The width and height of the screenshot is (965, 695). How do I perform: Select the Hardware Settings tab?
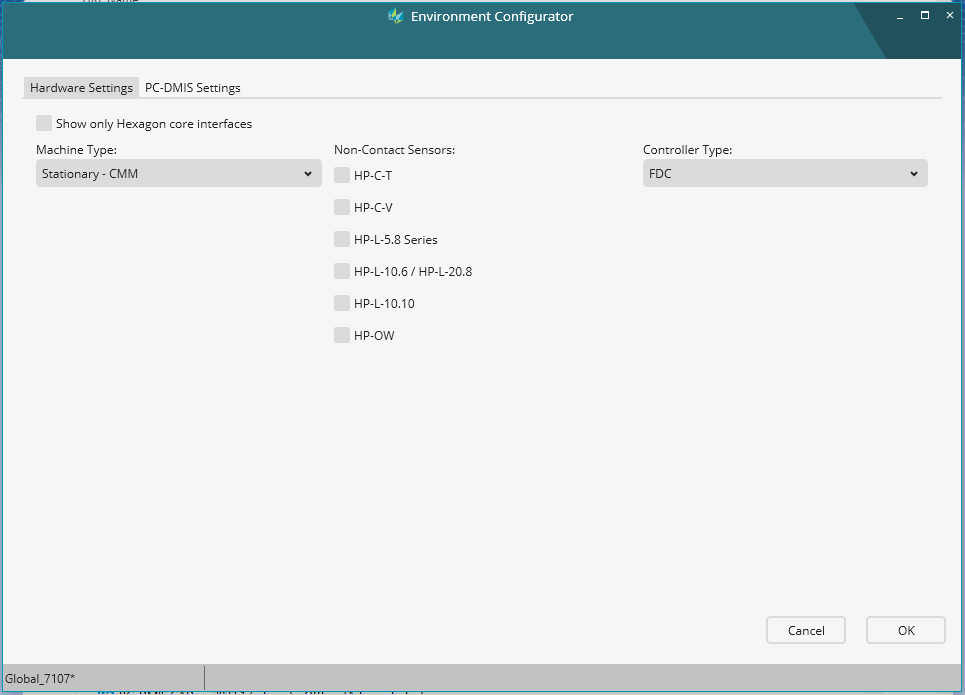(81, 87)
